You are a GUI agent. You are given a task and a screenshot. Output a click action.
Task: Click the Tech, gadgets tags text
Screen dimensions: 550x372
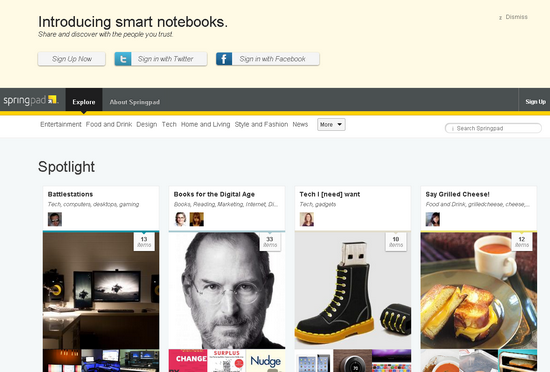pyautogui.click(x=318, y=204)
